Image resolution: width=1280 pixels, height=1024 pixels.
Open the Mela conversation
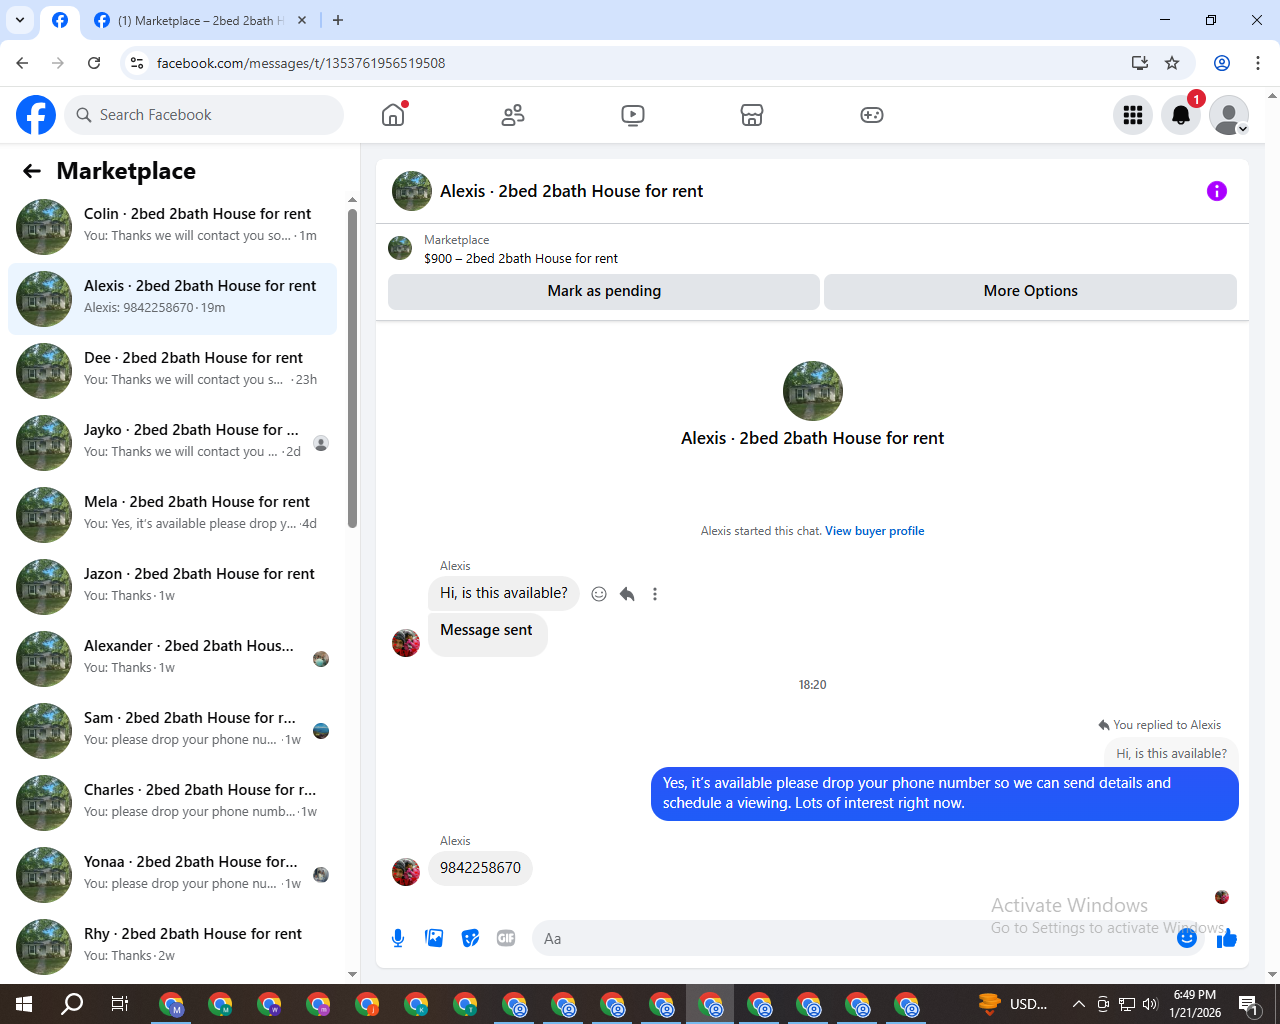pos(172,514)
